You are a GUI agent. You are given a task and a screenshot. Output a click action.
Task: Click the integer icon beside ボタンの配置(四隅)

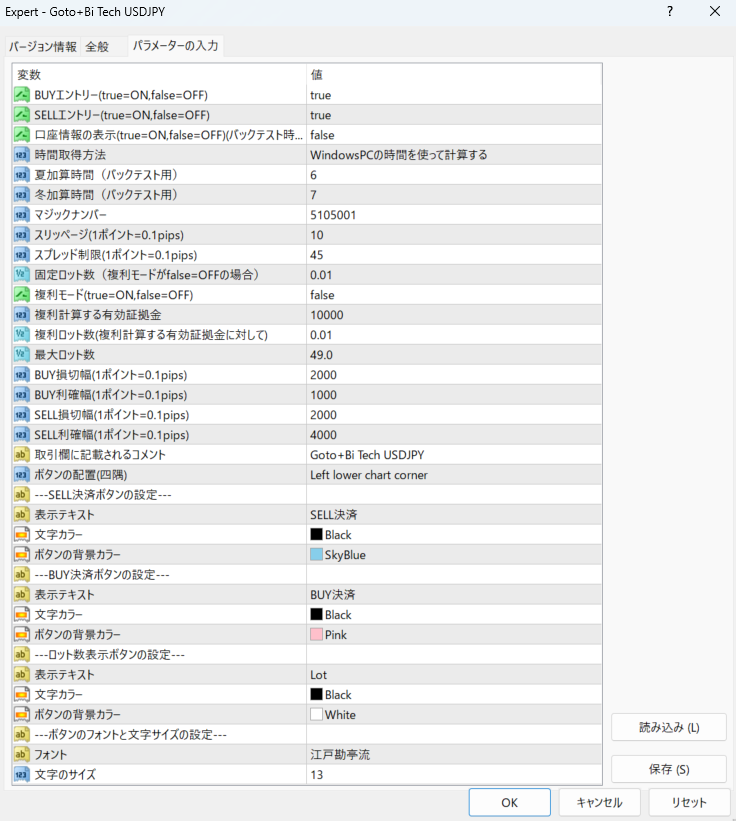click(x=21, y=474)
